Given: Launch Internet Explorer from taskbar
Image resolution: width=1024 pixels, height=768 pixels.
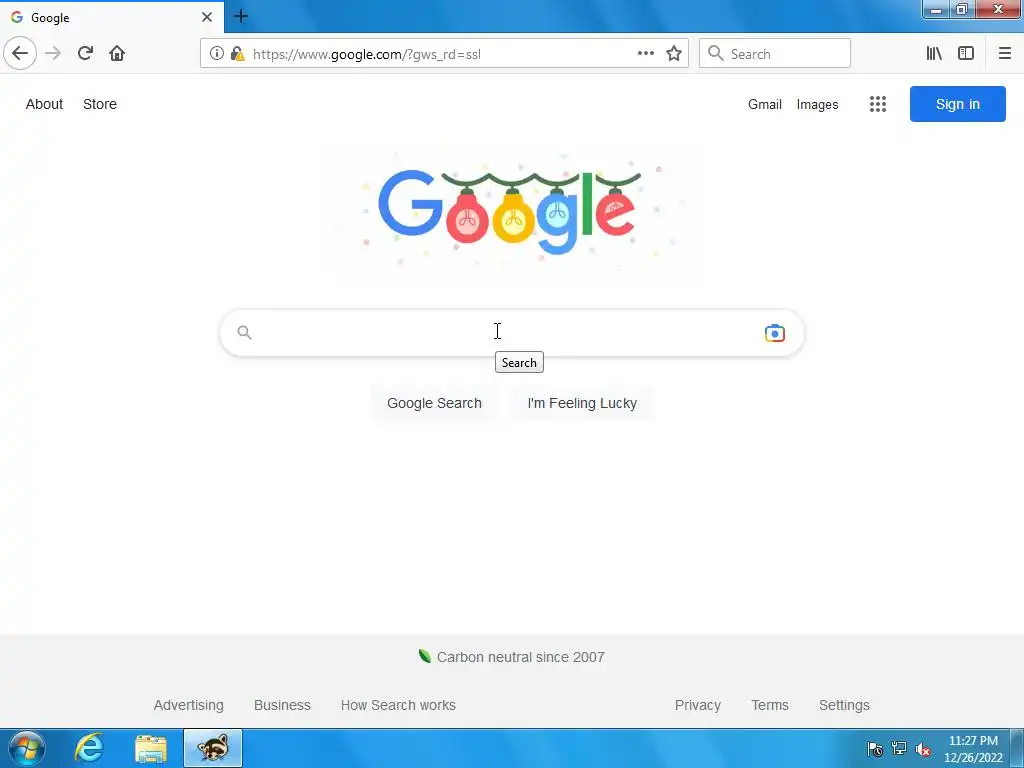Looking at the screenshot, I should (x=89, y=748).
